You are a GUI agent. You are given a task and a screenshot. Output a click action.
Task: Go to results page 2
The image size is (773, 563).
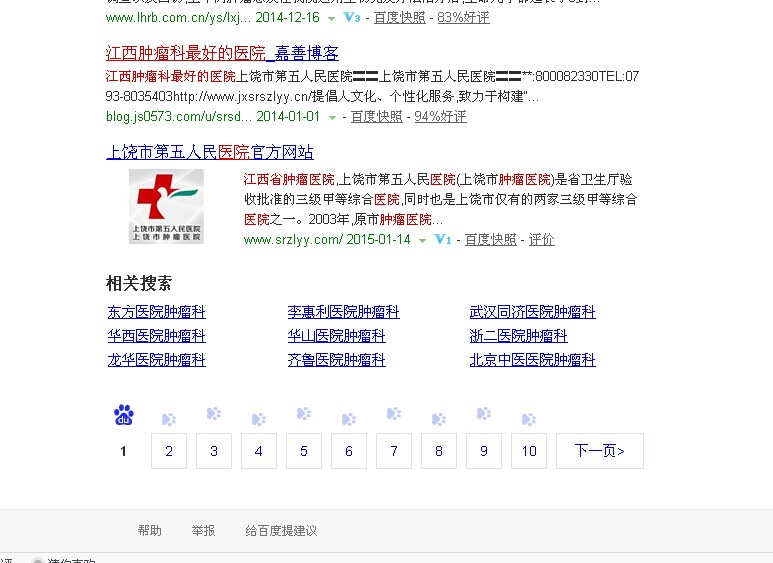click(169, 451)
